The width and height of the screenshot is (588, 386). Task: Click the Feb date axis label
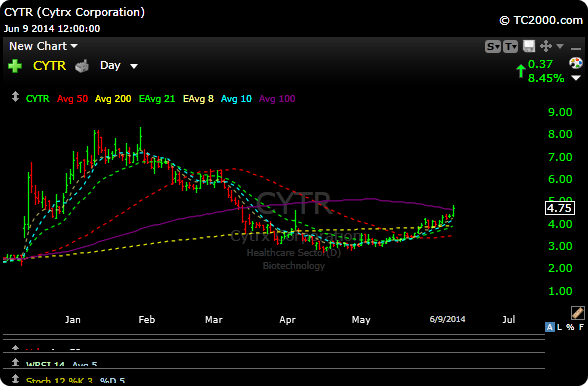coord(147,320)
